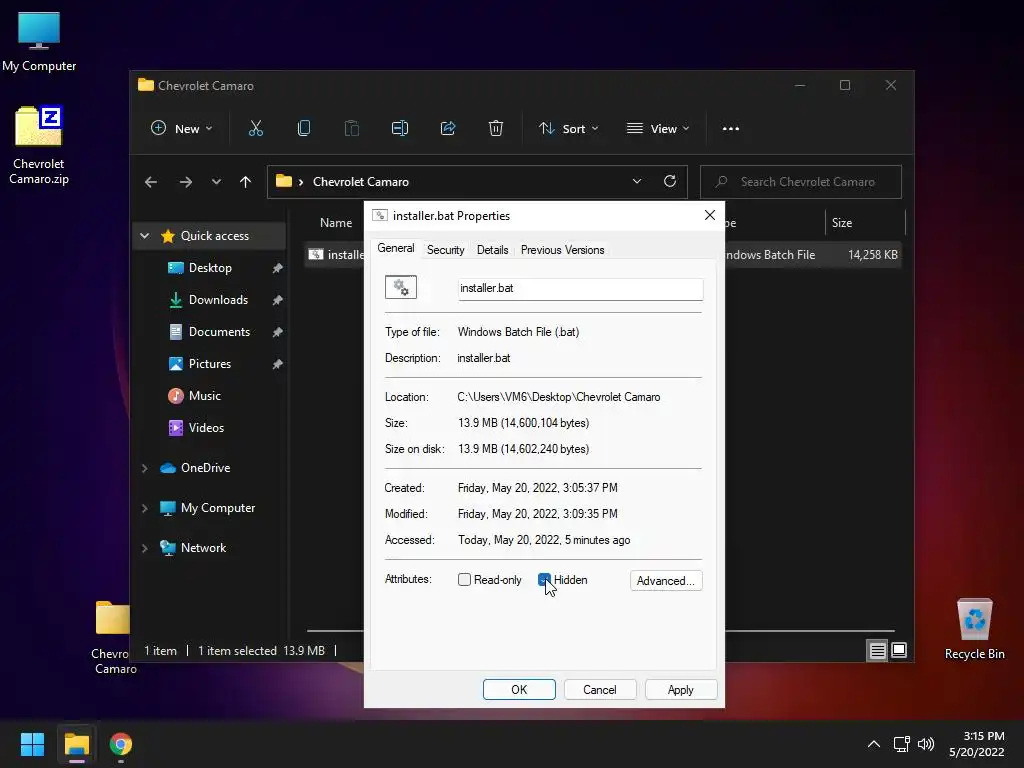Open Documents in Quick access

point(219,332)
